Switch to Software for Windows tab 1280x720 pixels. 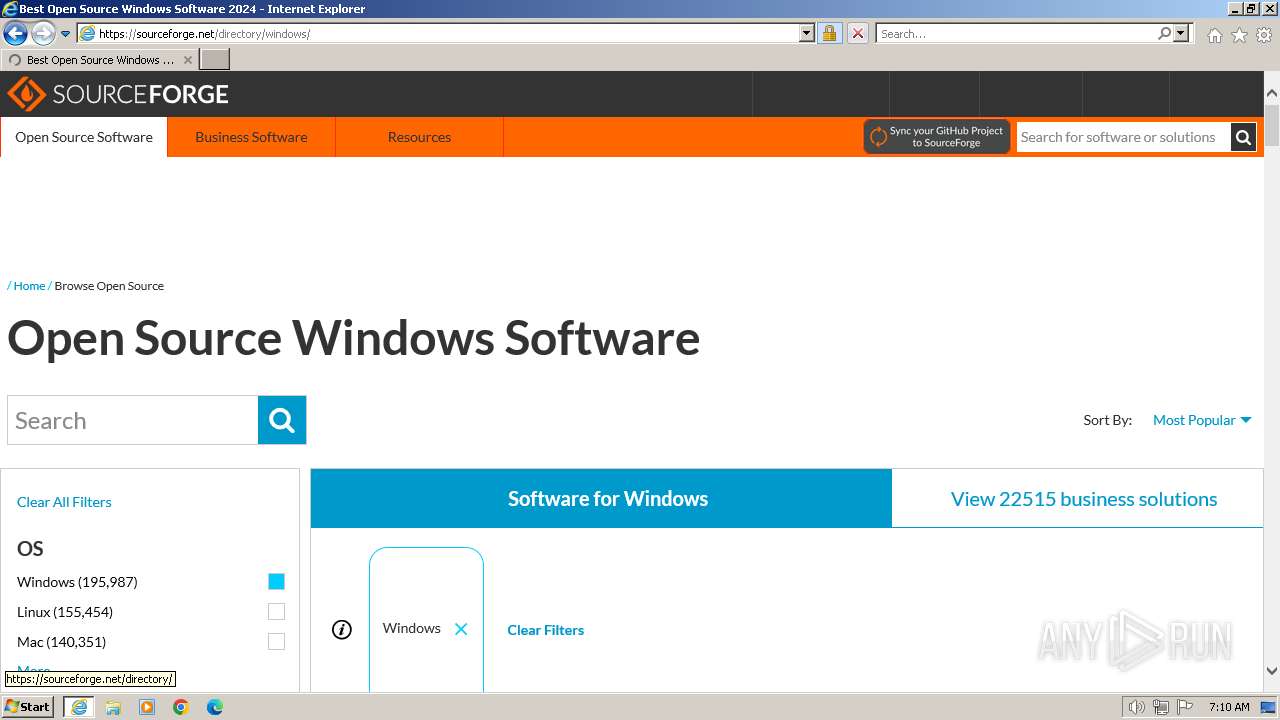click(x=601, y=498)
